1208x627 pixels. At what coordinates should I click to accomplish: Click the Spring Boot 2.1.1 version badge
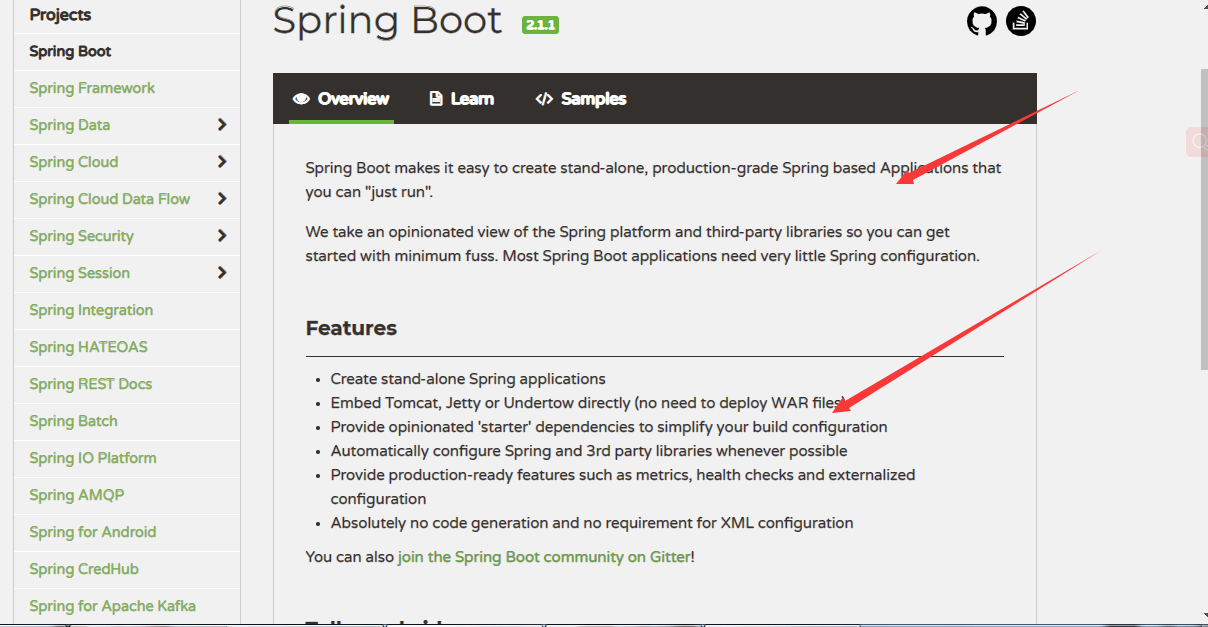540,24
